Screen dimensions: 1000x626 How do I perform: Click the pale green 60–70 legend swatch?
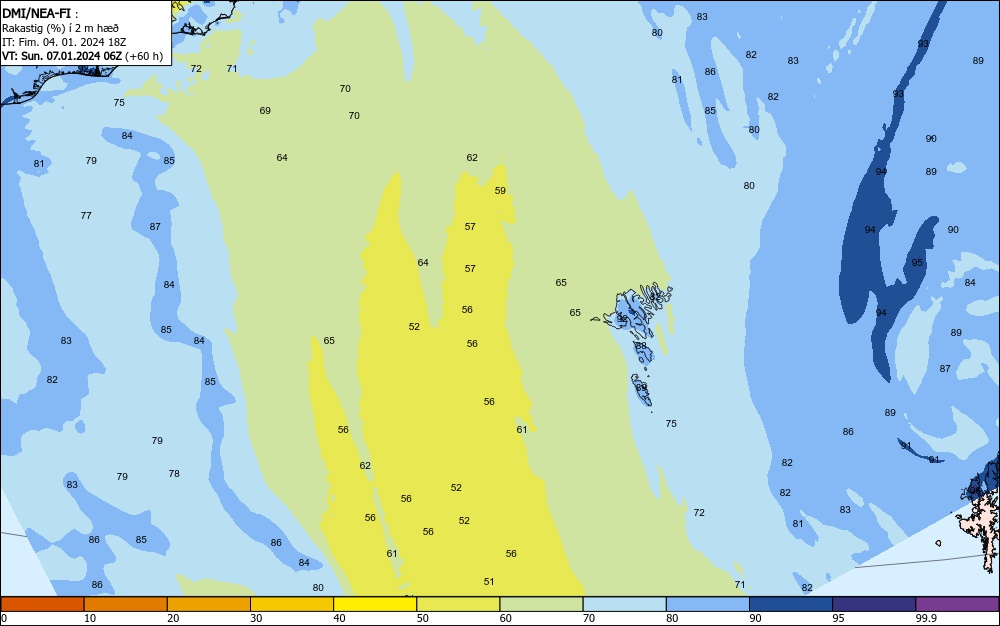[541, 604]
